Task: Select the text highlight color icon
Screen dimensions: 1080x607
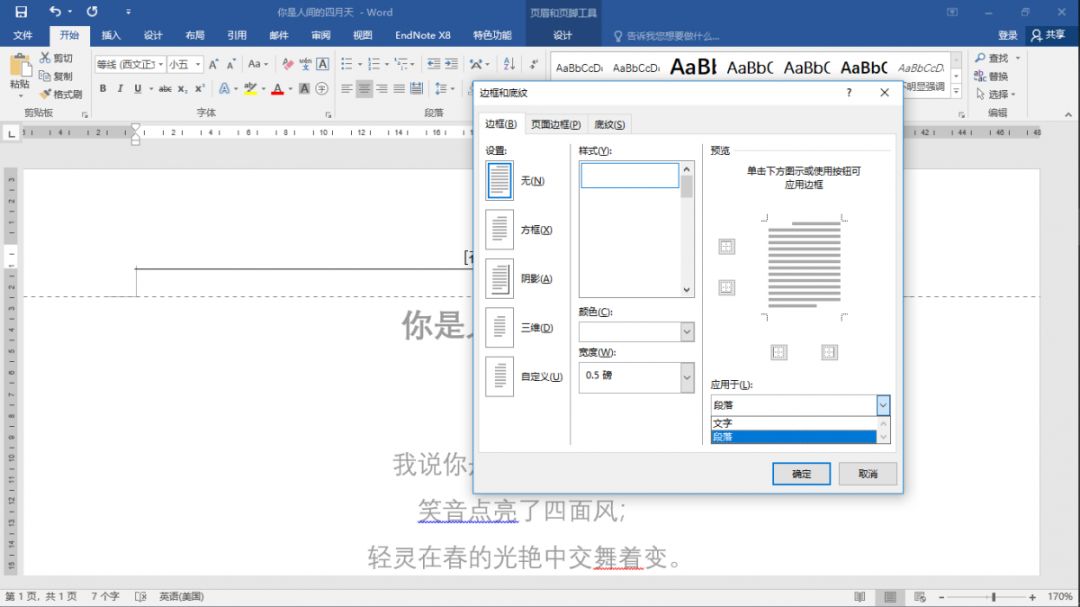Action: point(248,88)
